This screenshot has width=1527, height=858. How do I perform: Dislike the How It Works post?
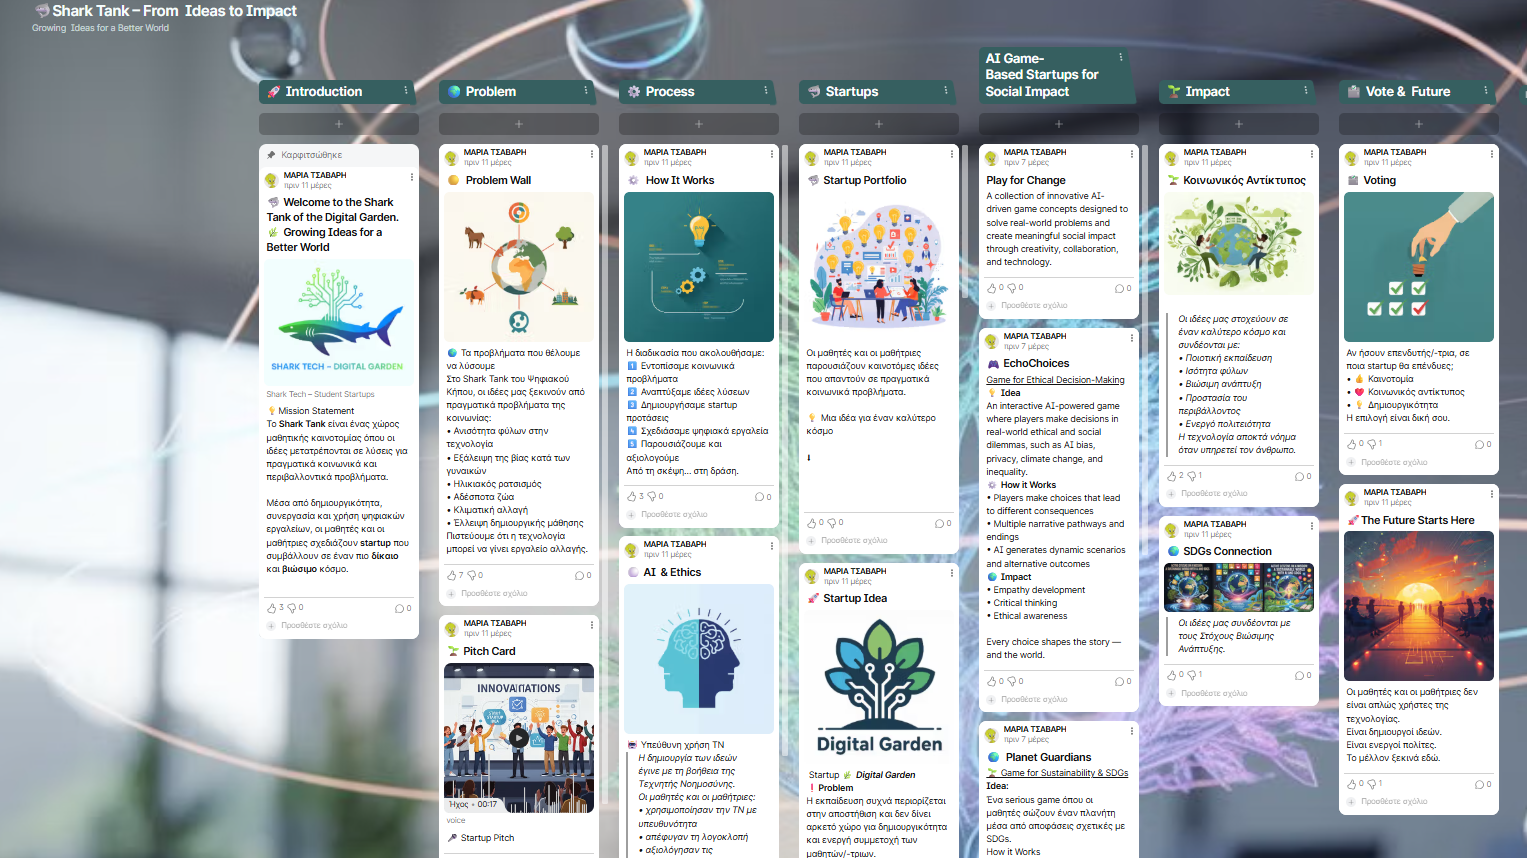(x=652, y=496)
